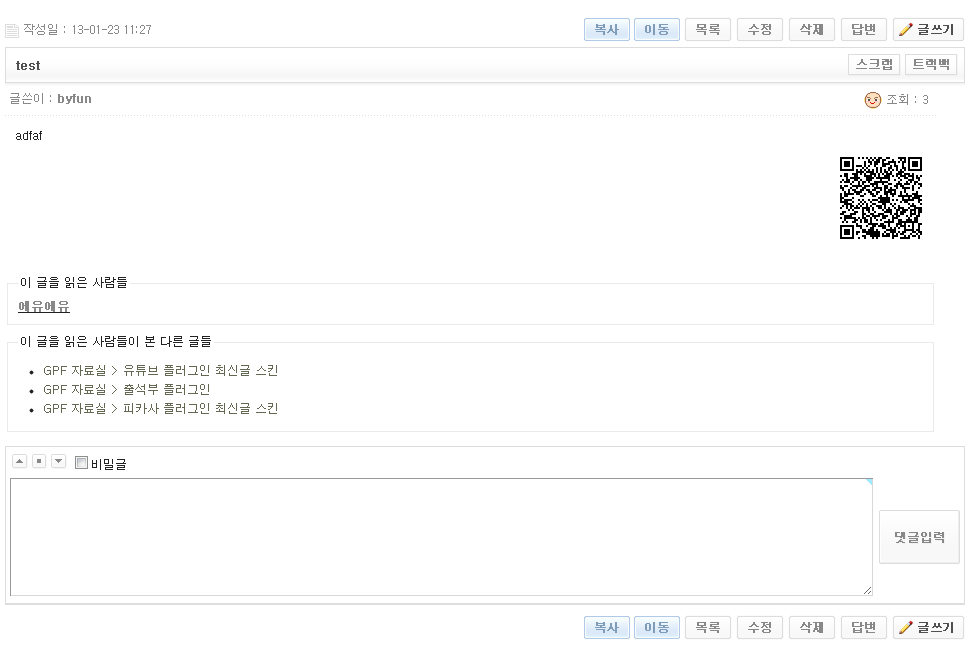Click the bottom 수정 button
The image size is (973, 645).
click(760, 628)
